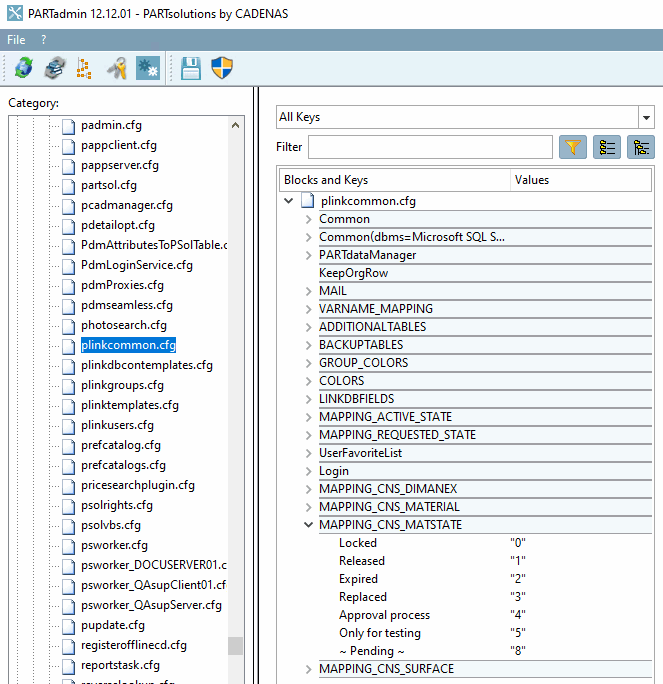Open the All Keys dropdown

[x=646, y=117]
